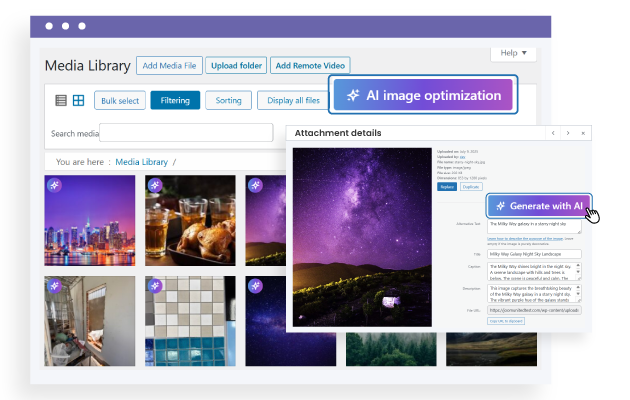Select city skyline image thumbnail
630x400 pixels.
90,220
